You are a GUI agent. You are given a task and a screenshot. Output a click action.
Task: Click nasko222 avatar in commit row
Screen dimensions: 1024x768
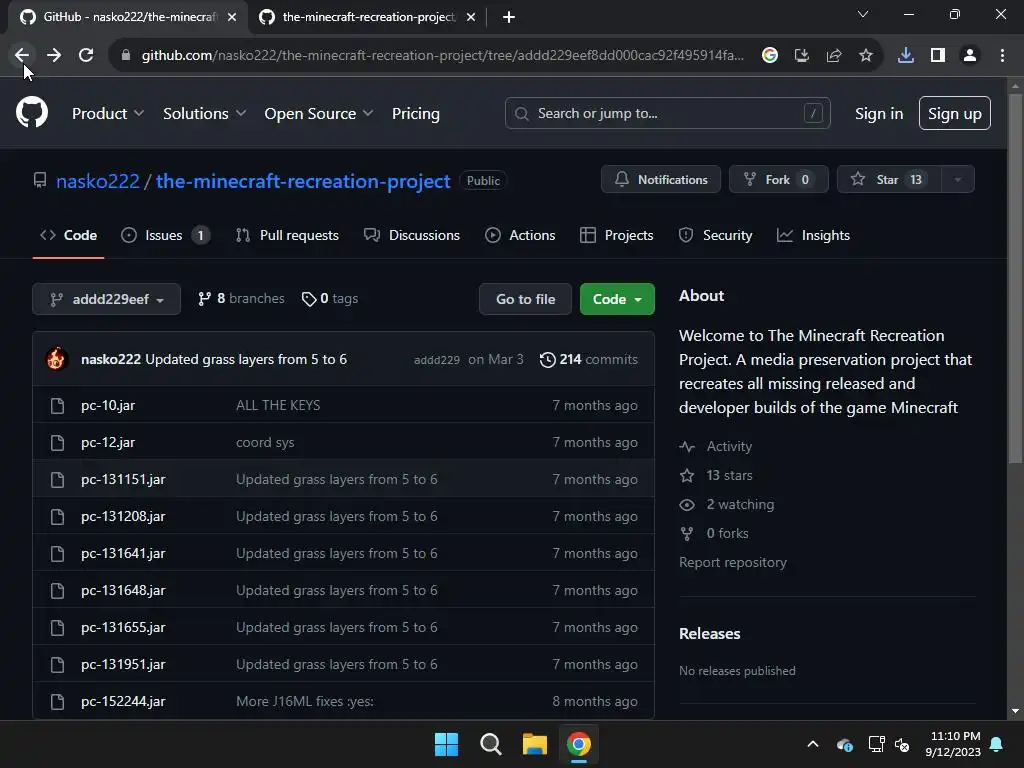pyautogui.click(x=56, y=359)
